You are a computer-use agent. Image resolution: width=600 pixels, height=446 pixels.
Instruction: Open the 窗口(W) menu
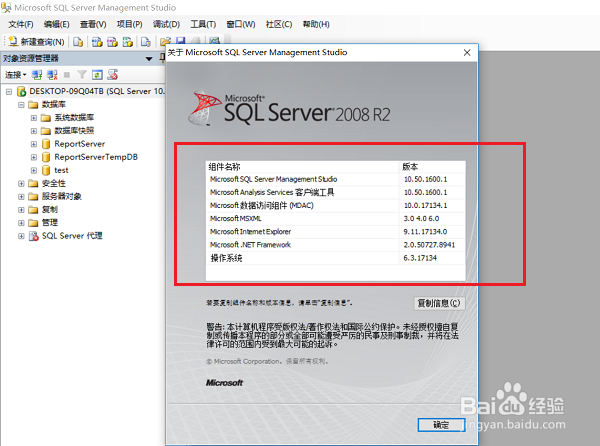pos(241,24)
